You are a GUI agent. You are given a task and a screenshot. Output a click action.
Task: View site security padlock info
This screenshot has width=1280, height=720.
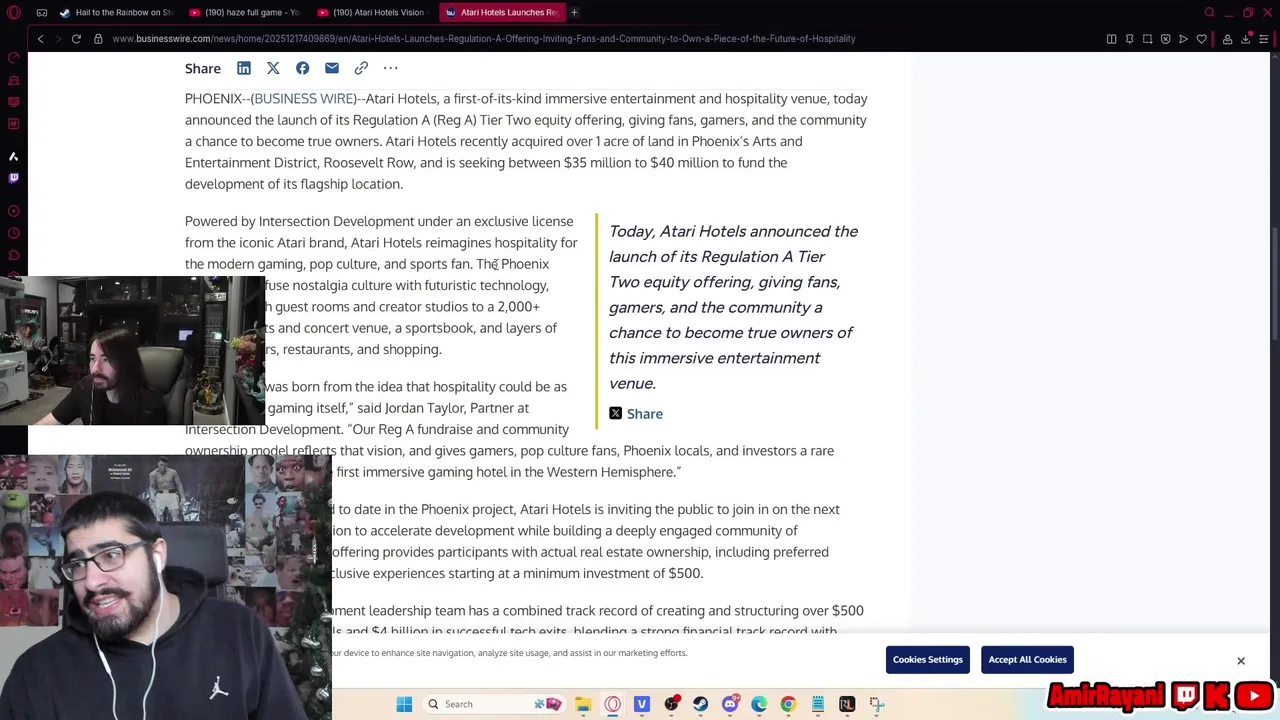point(98,39)
